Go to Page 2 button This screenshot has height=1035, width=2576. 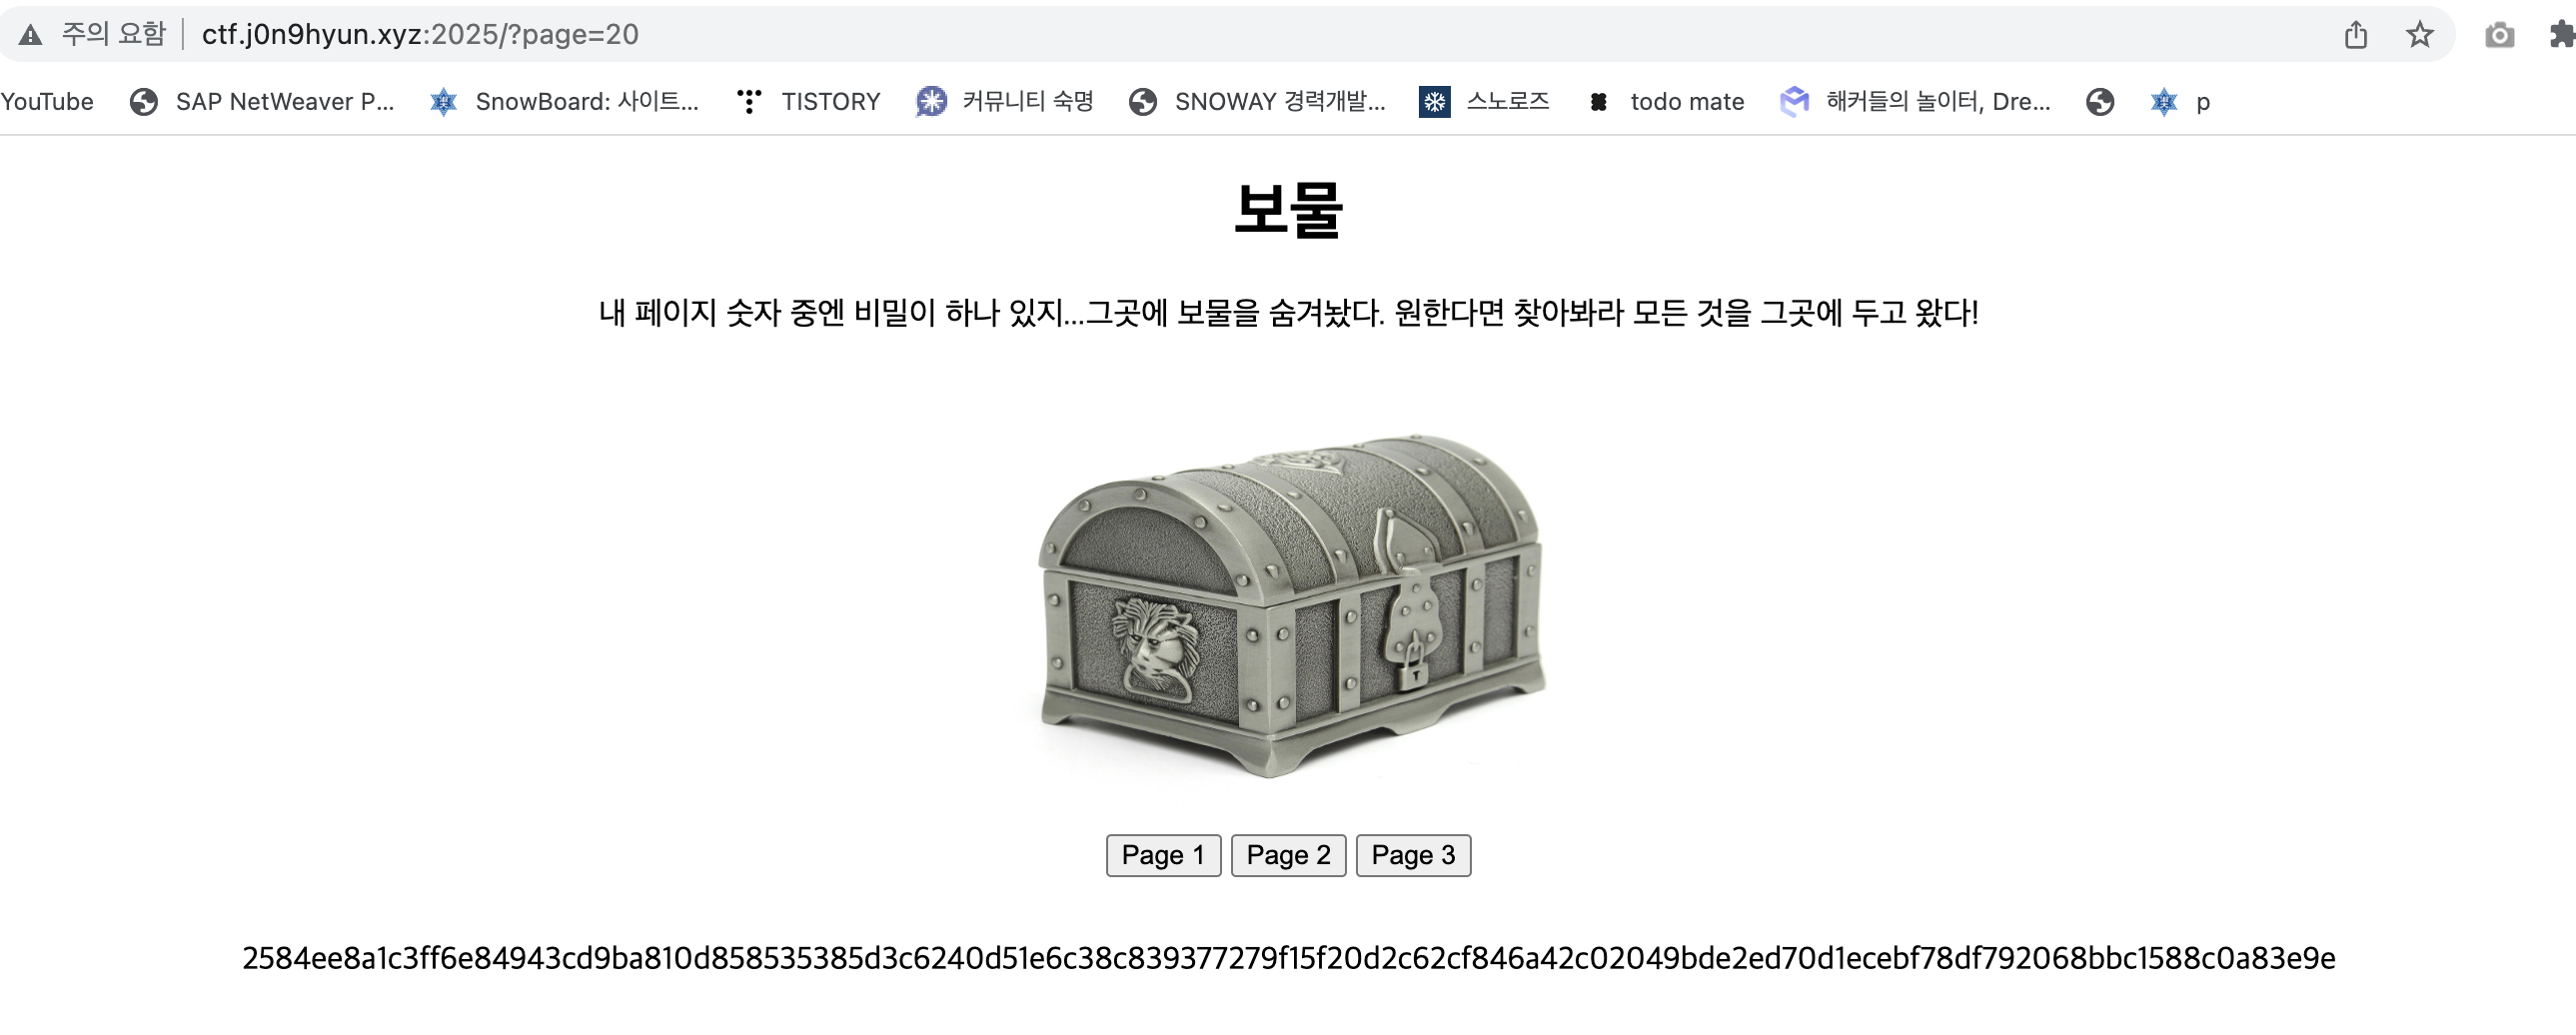pos(1288,855)
